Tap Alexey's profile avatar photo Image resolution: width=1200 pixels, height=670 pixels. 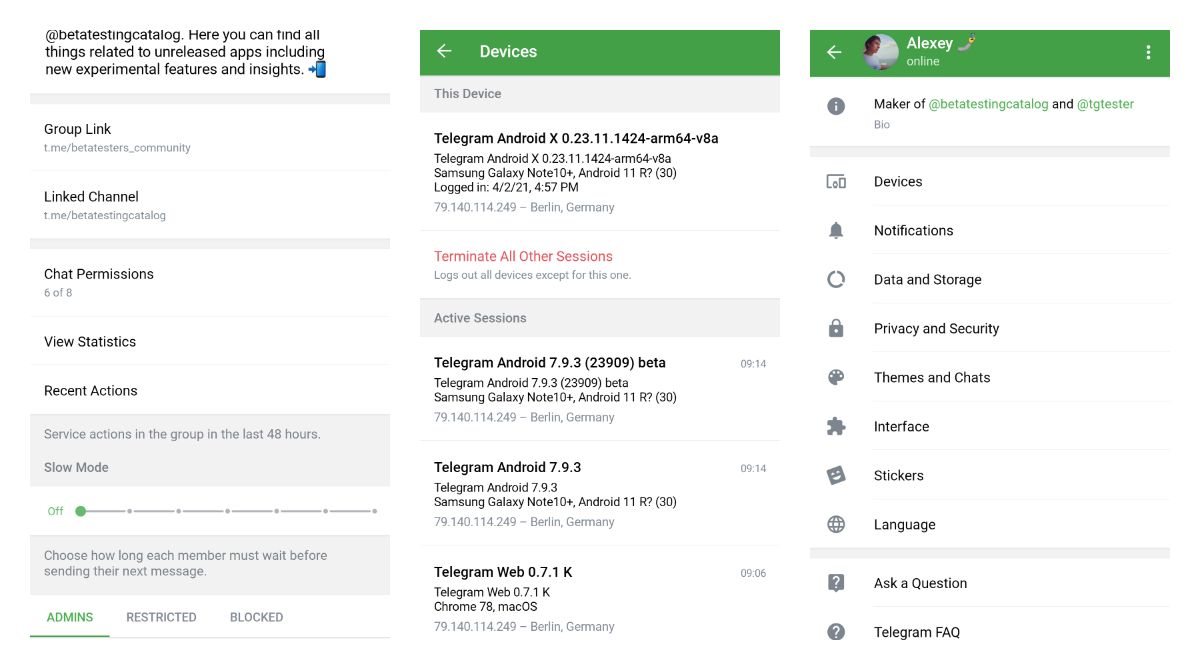point(881,52)
